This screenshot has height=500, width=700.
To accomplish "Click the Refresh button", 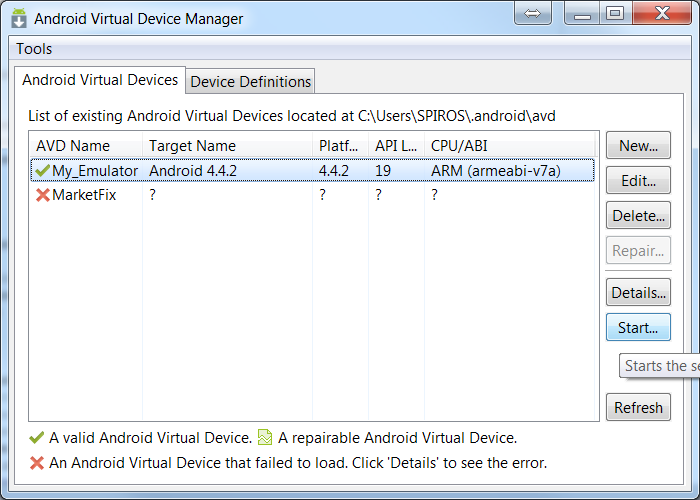I will click(x=638, y=407).
